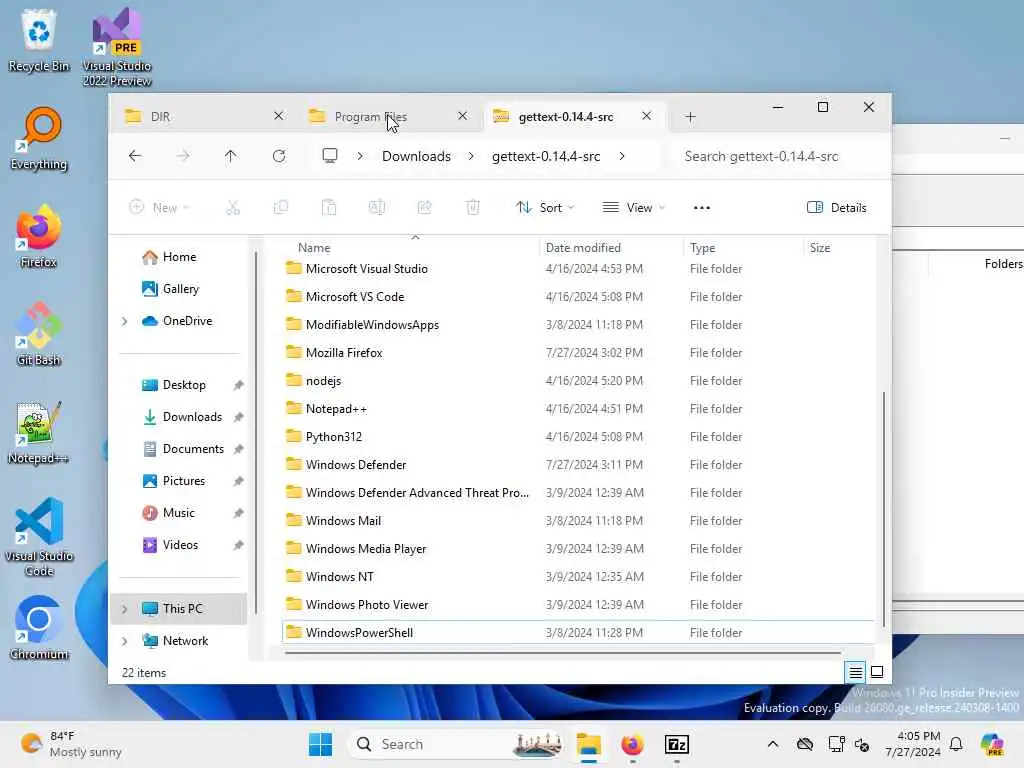
Task: Open the Windows Start menu
Action: coord(320,744)
